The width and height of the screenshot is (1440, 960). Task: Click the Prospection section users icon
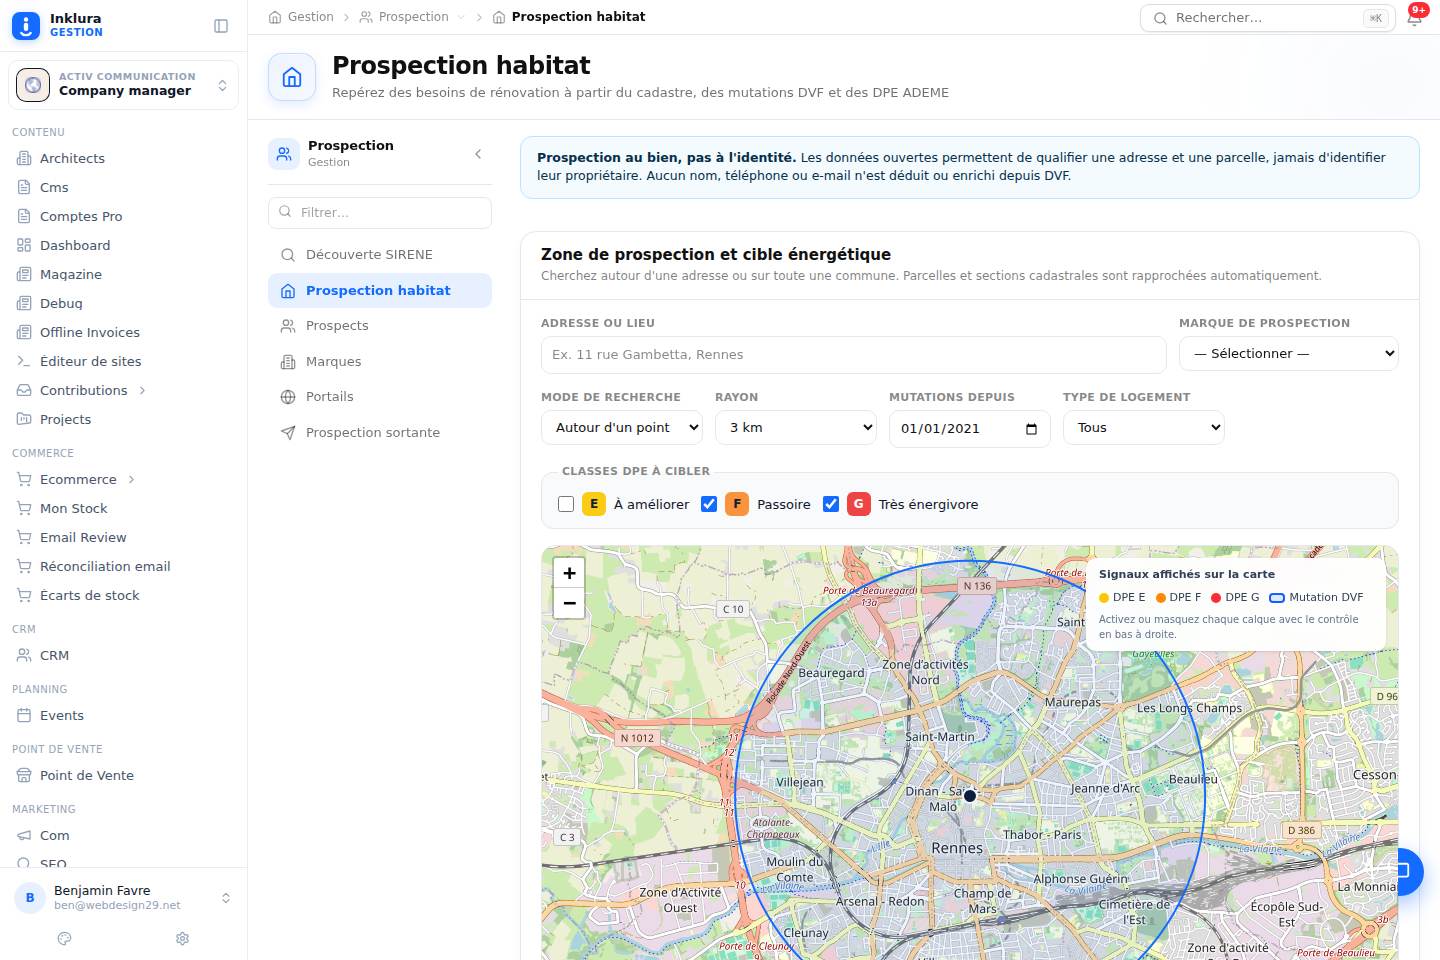(x=284, y=154)
